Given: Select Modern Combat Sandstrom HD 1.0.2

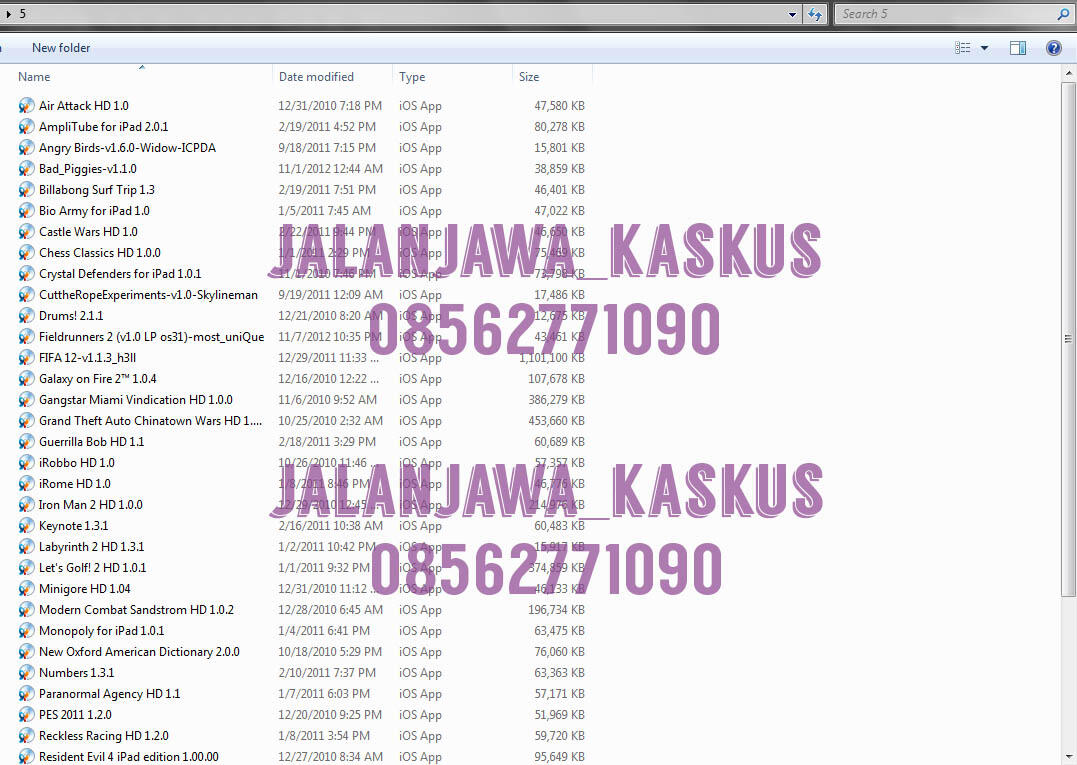Looking at the screenshot, I should [136, 610].
